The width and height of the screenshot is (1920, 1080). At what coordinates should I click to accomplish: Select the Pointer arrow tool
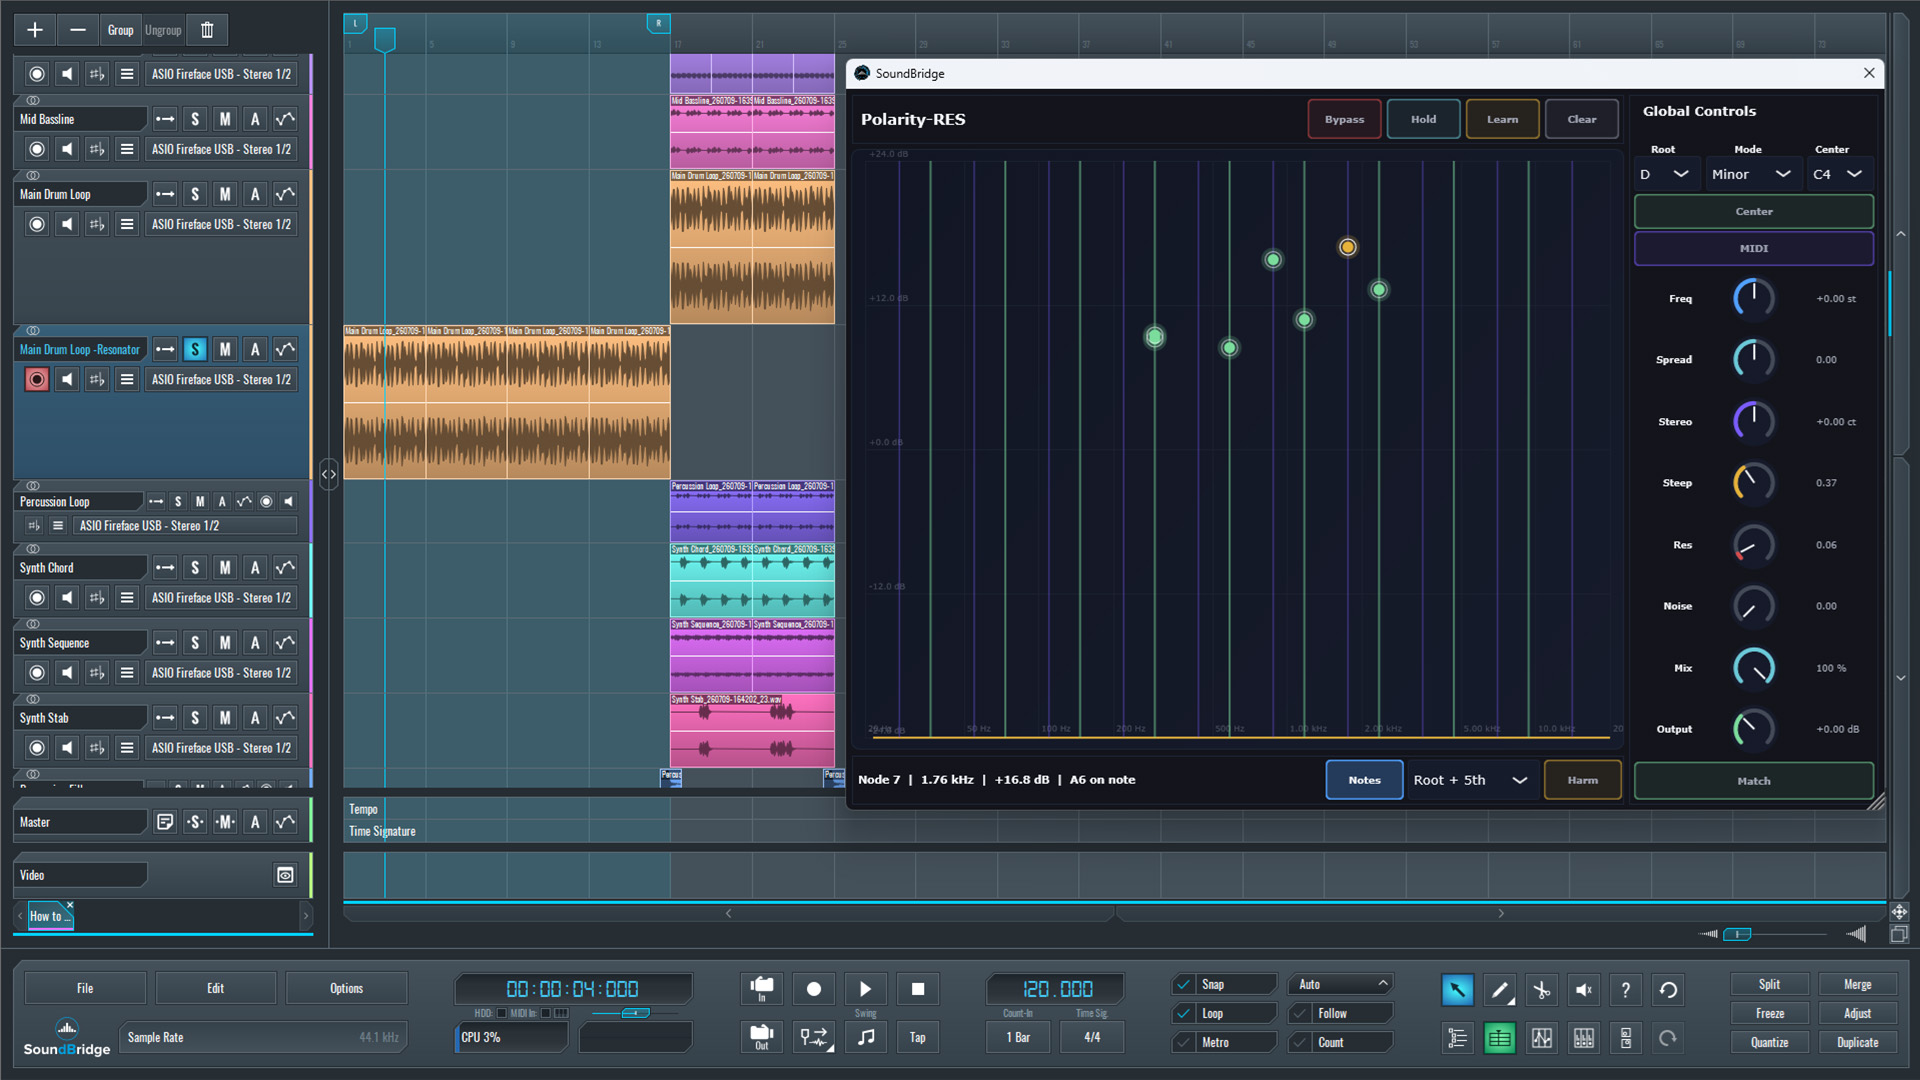tap(1457, 990)
